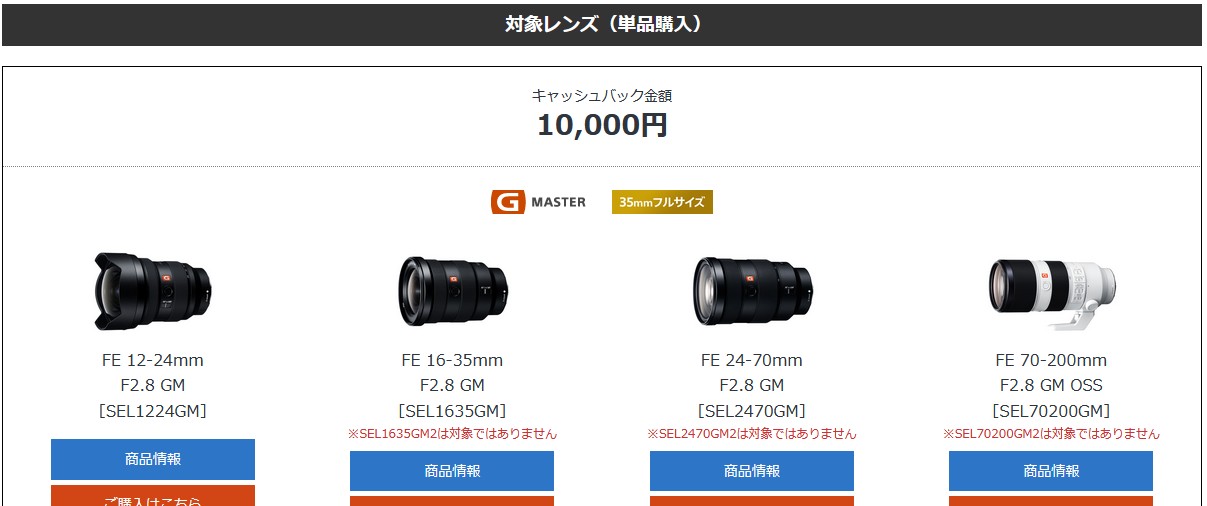Click ご購入はこちら under the 12-24mm lens

click(x=153, y=496)
